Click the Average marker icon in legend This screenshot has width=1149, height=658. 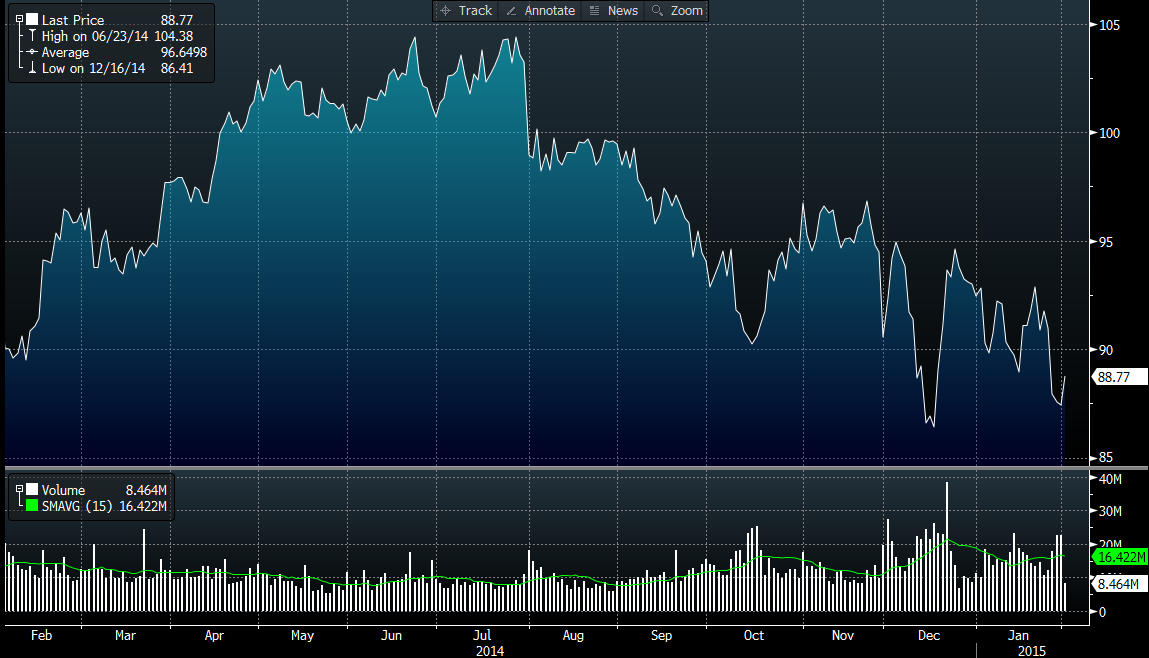[x=32, y=52]
